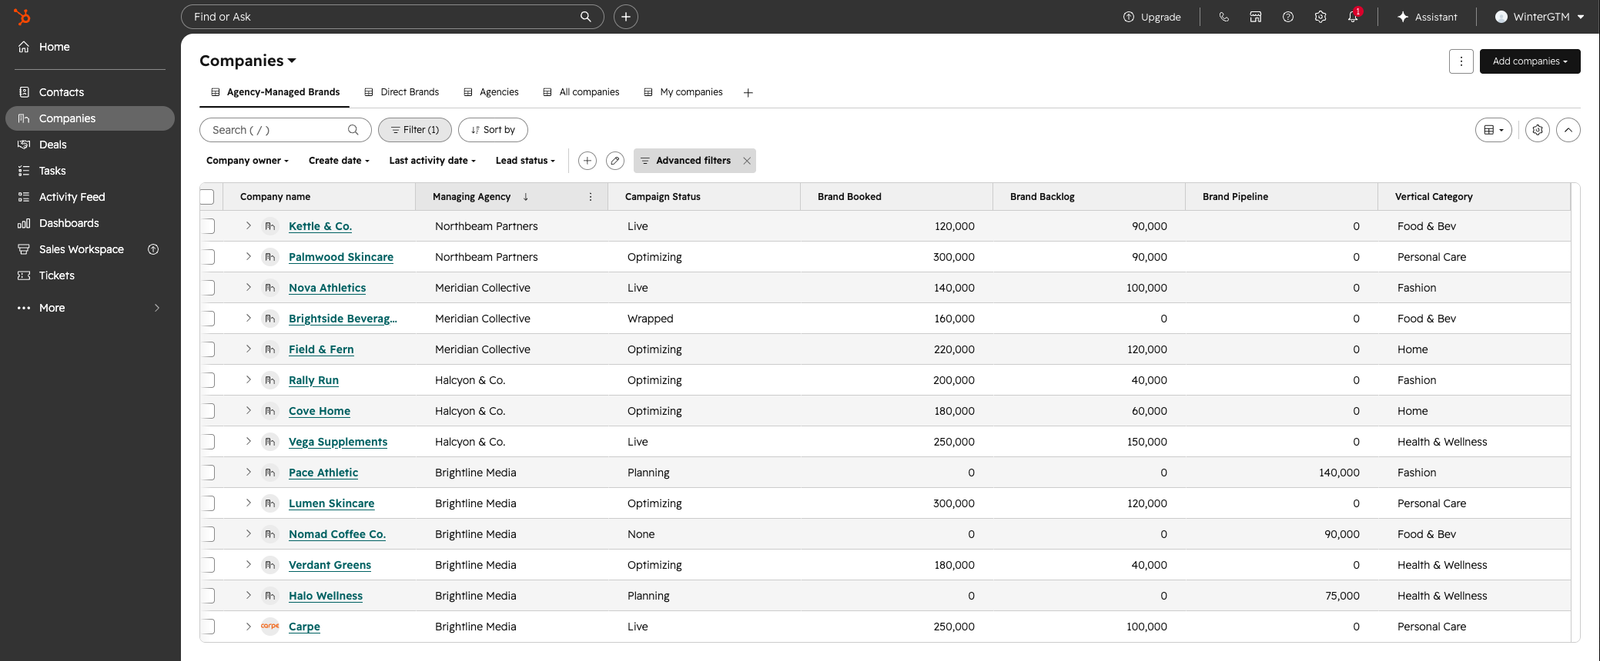Toggle the select-all checkbox in header
1600x661 pixels.
pos(207,197)
